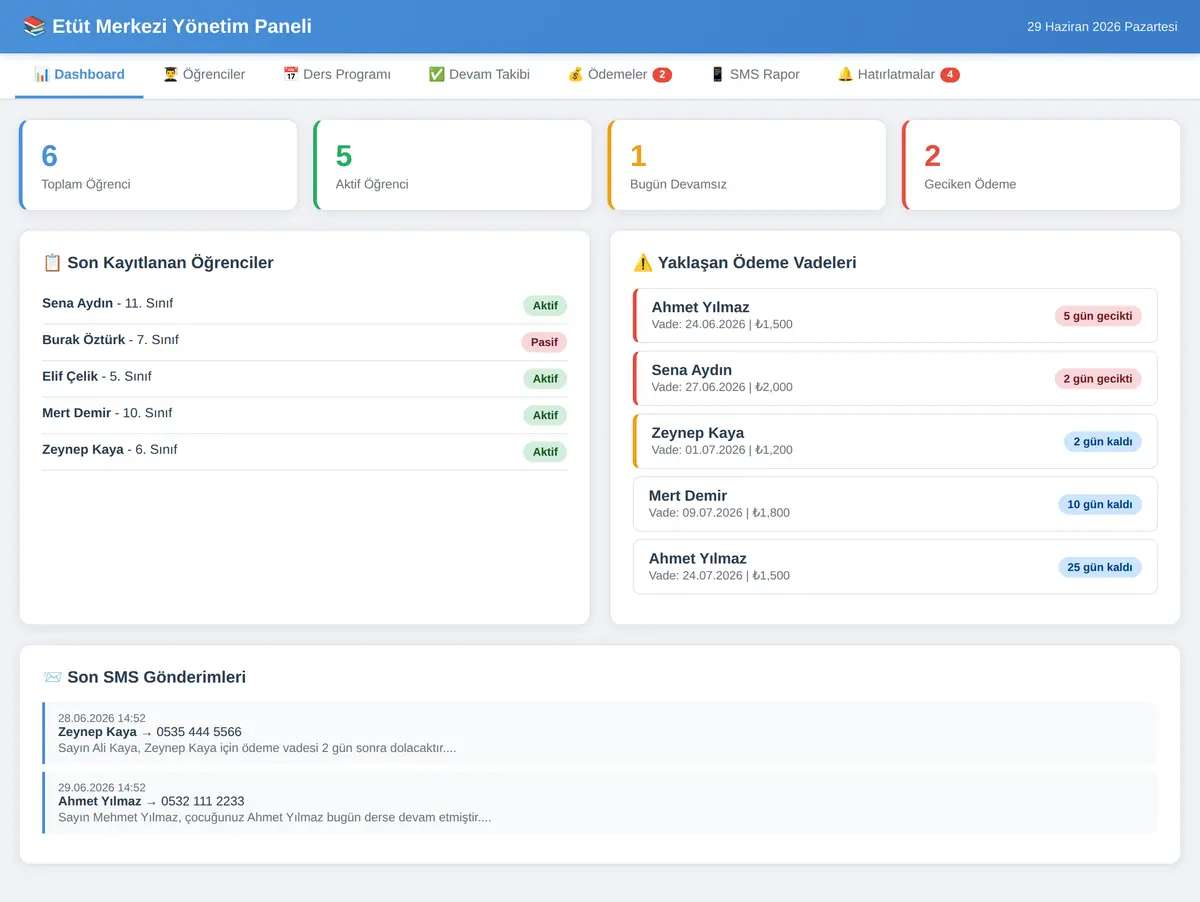This screenshot has width=1200, height=902.
Task: Open Mert Demir payment due 09.07.2026
Action: pos(895,504)
